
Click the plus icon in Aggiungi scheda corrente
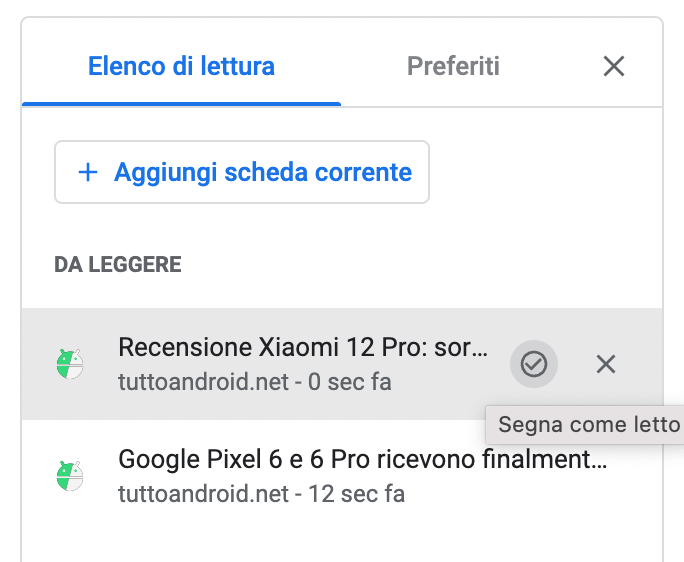point(88,172)
